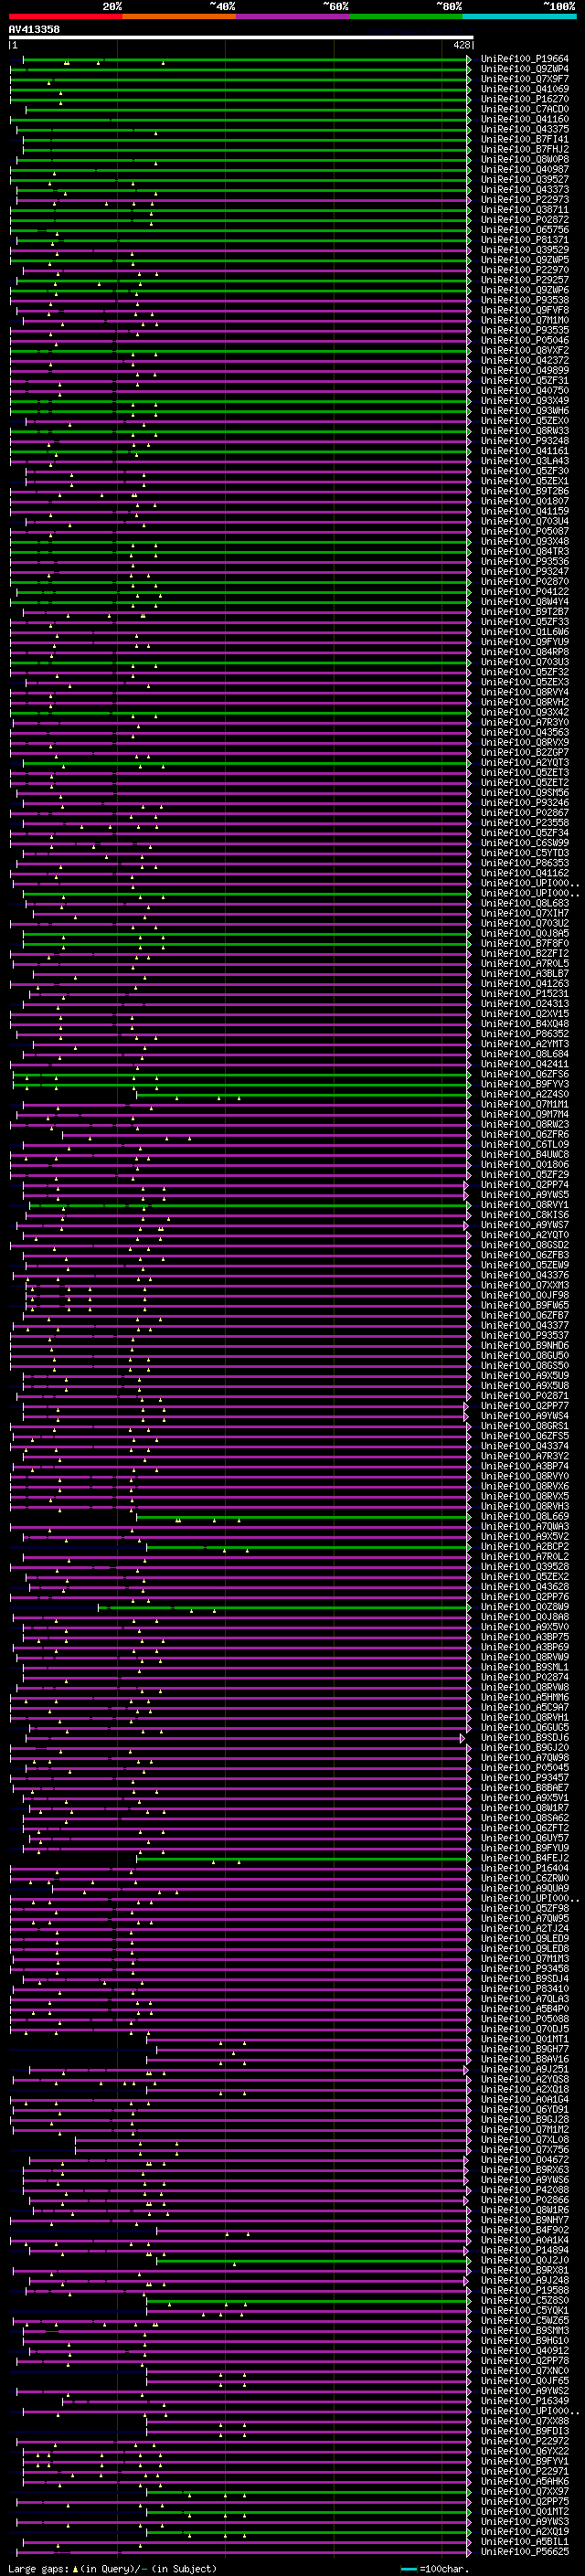Click the UniRef100_Q9ZWP5 label
This screenshot has height=2576, width=585.
tap(524, 260)
